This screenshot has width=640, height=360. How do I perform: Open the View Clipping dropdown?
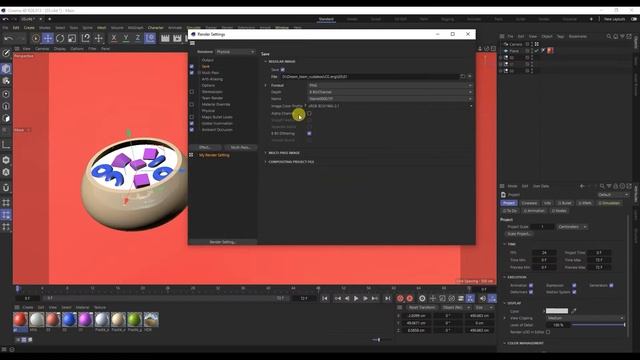click(x=585, y=318)
